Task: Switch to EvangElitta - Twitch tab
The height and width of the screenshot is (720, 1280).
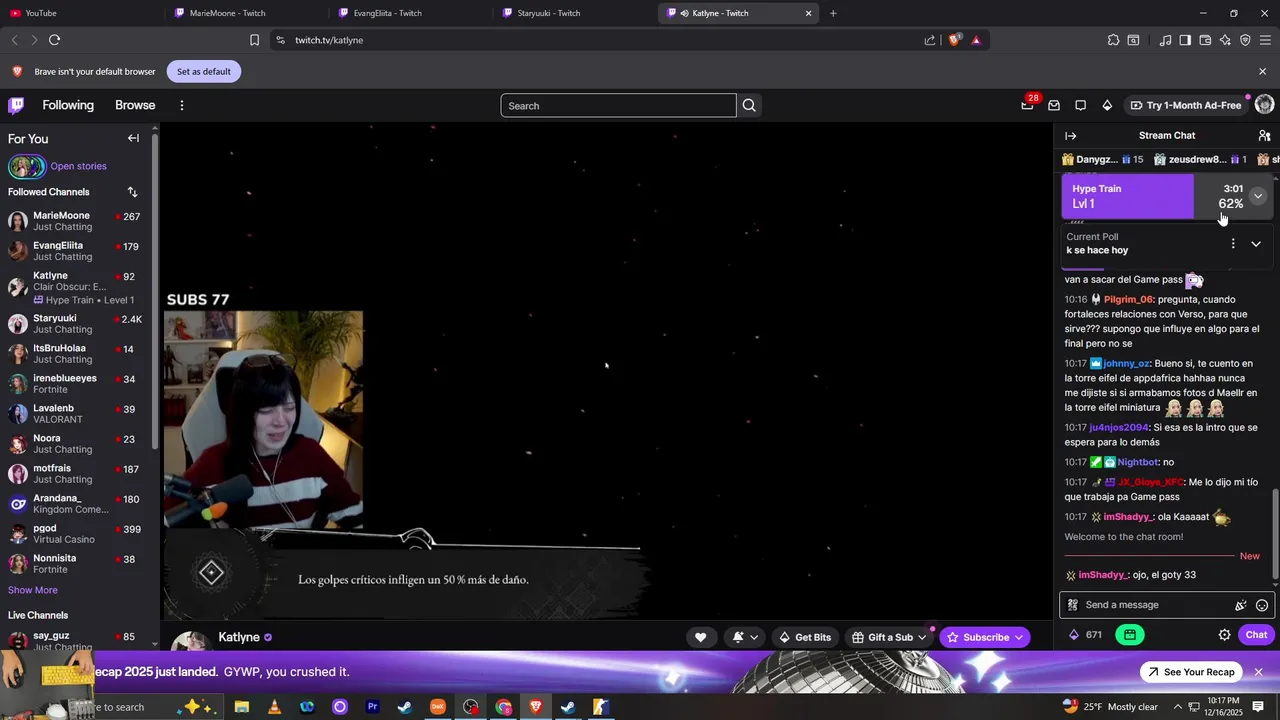Action: click(x=408, y=13)
